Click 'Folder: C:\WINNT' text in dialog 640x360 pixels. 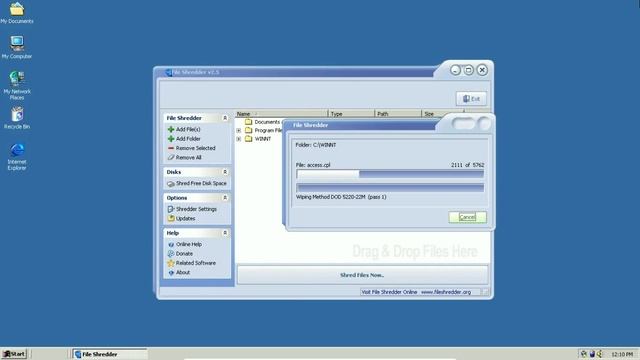[316, 145]
